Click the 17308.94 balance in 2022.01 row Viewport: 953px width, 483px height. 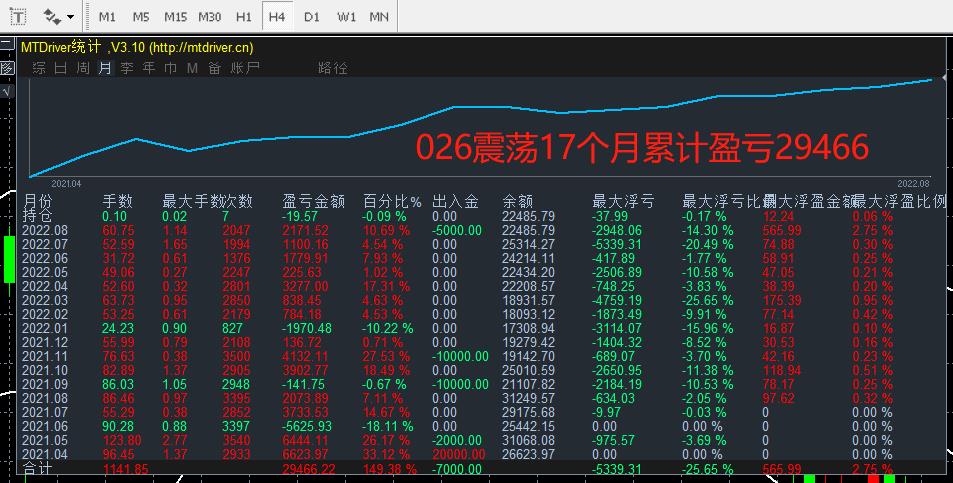[528, 328]
